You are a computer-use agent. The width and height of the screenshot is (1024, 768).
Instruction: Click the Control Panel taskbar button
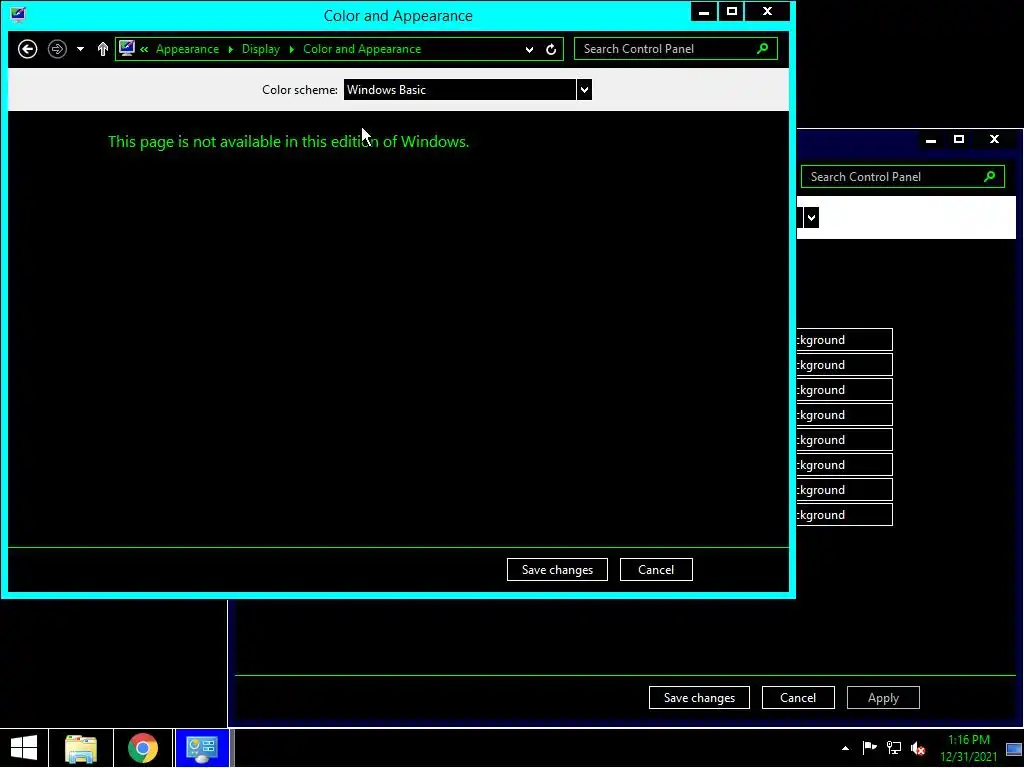click(x=202, y=748)
